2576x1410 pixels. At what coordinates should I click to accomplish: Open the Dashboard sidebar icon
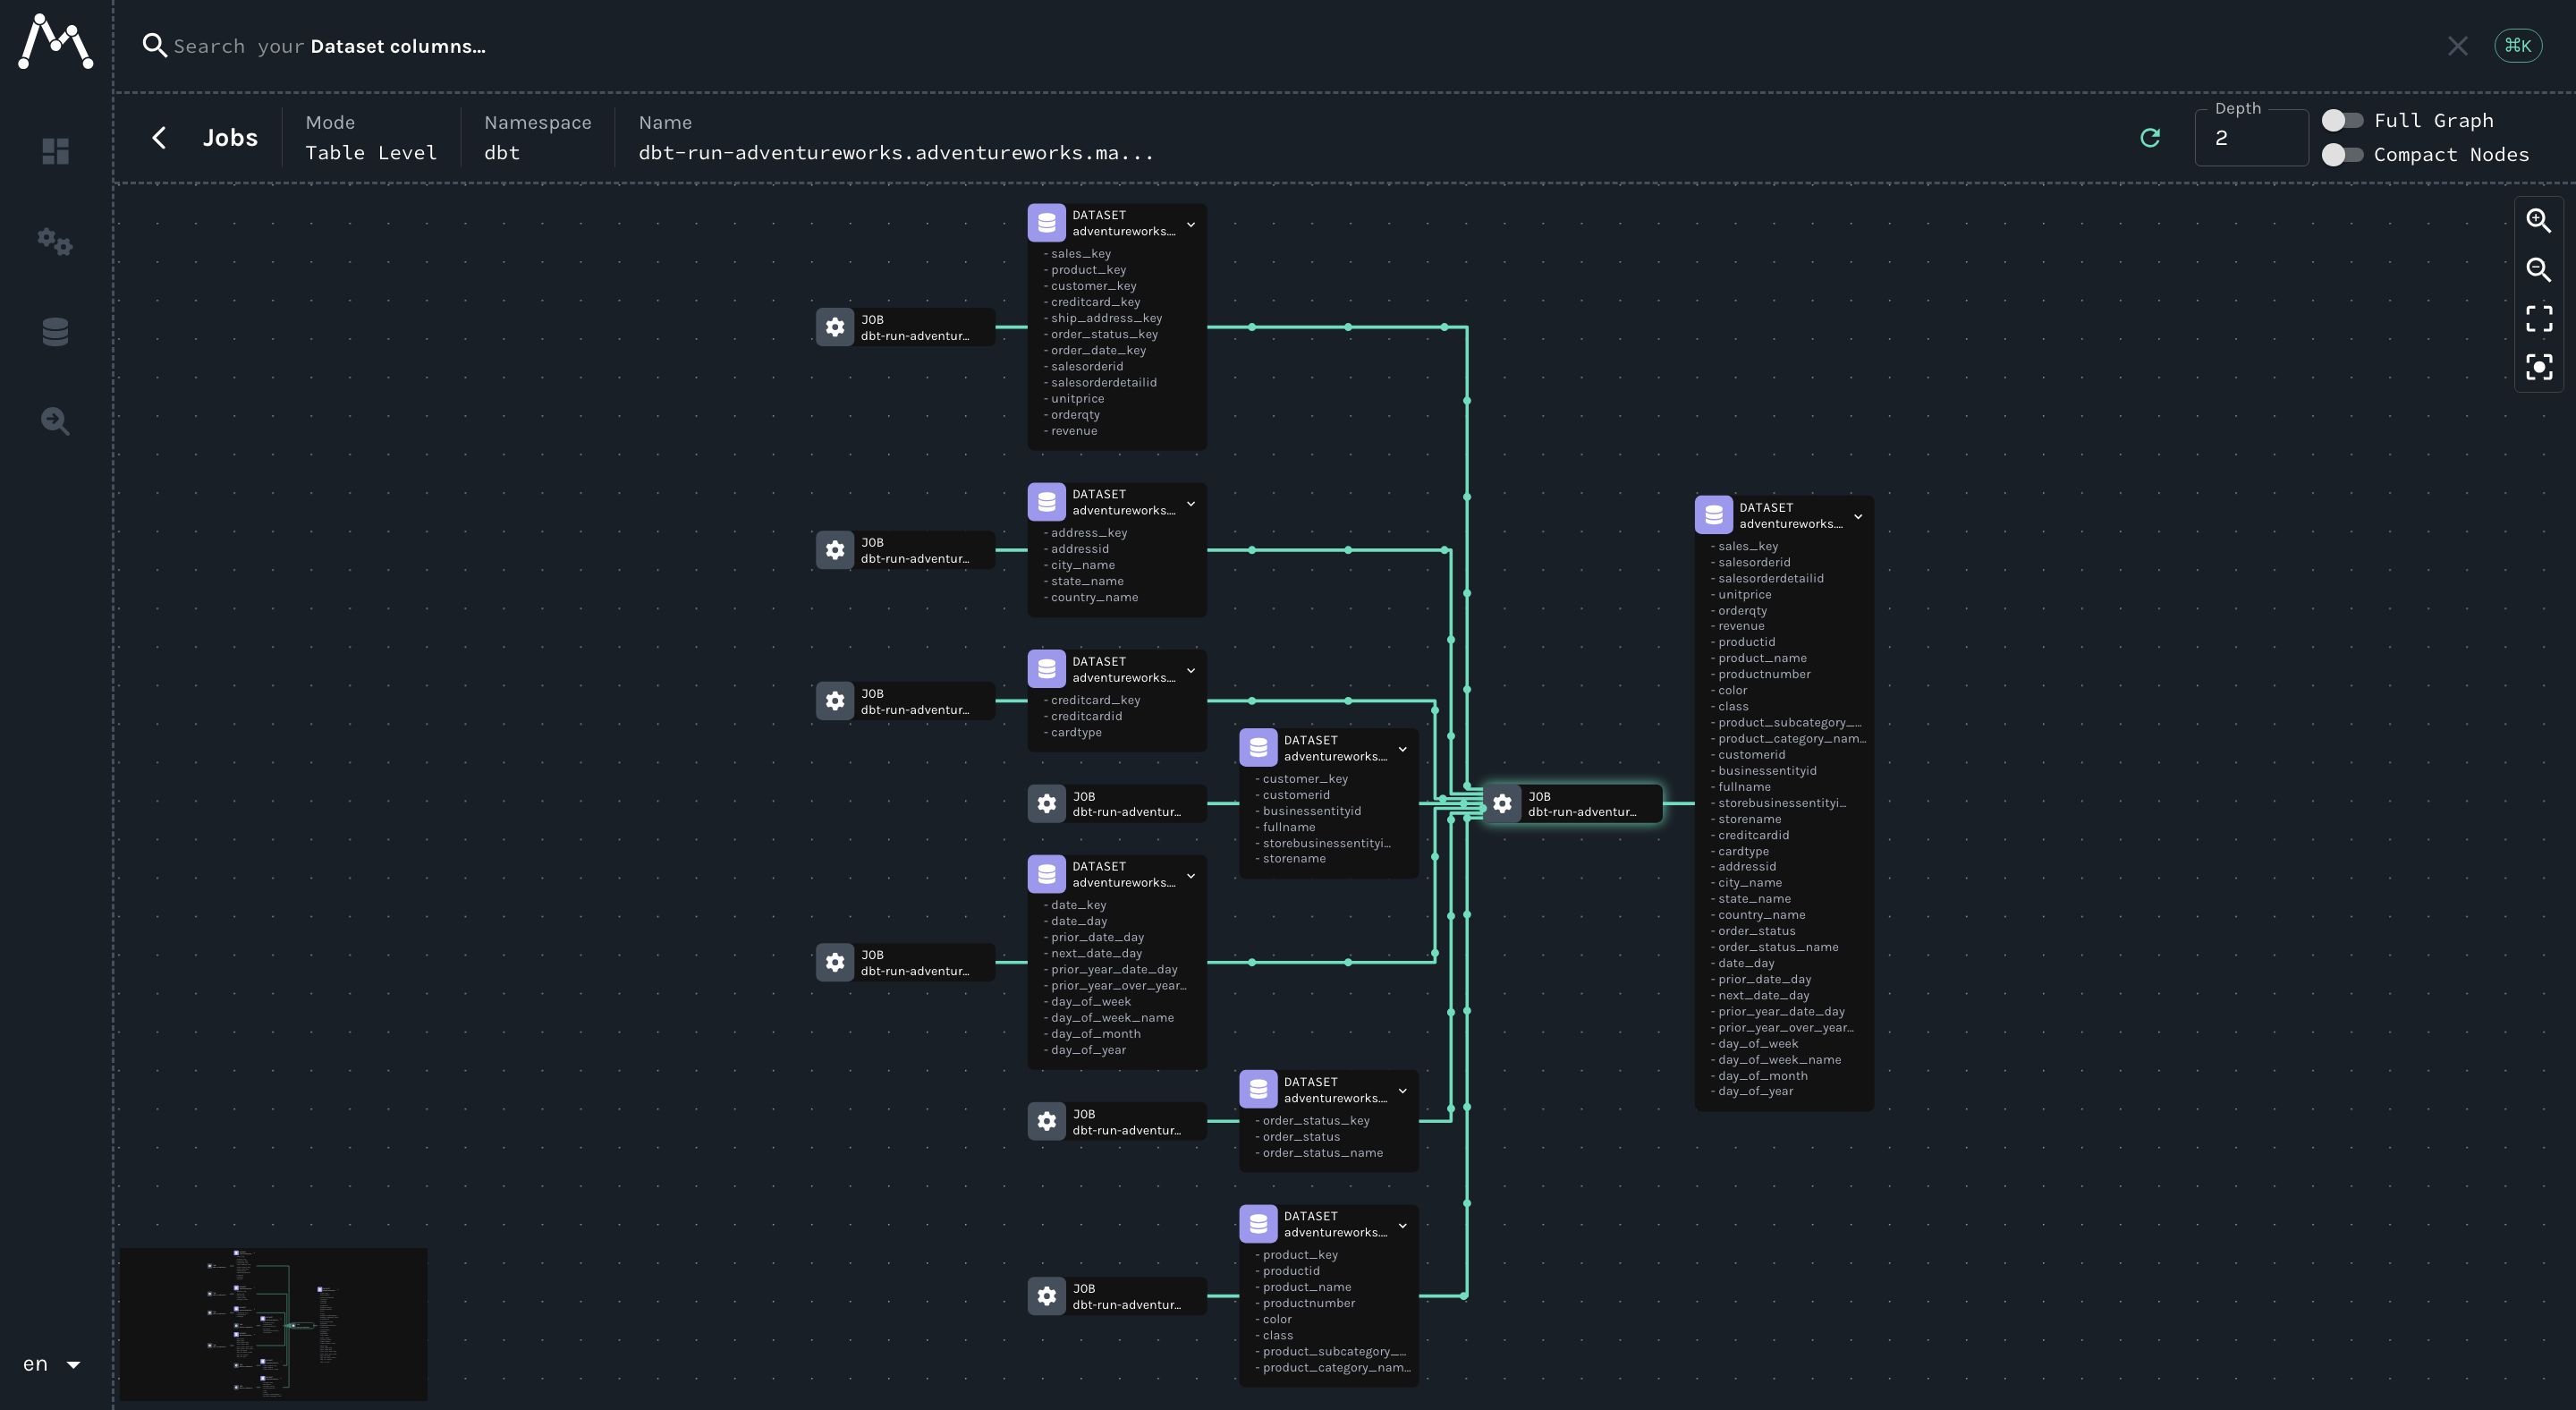(x=56, y=151)
